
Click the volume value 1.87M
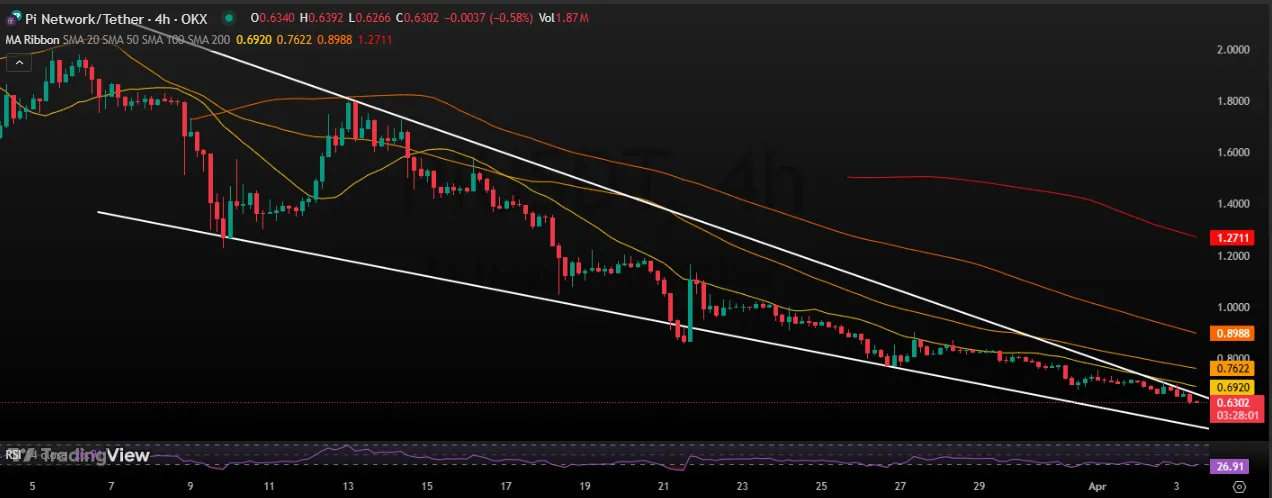pyautogui.click(x=574, y=18)
